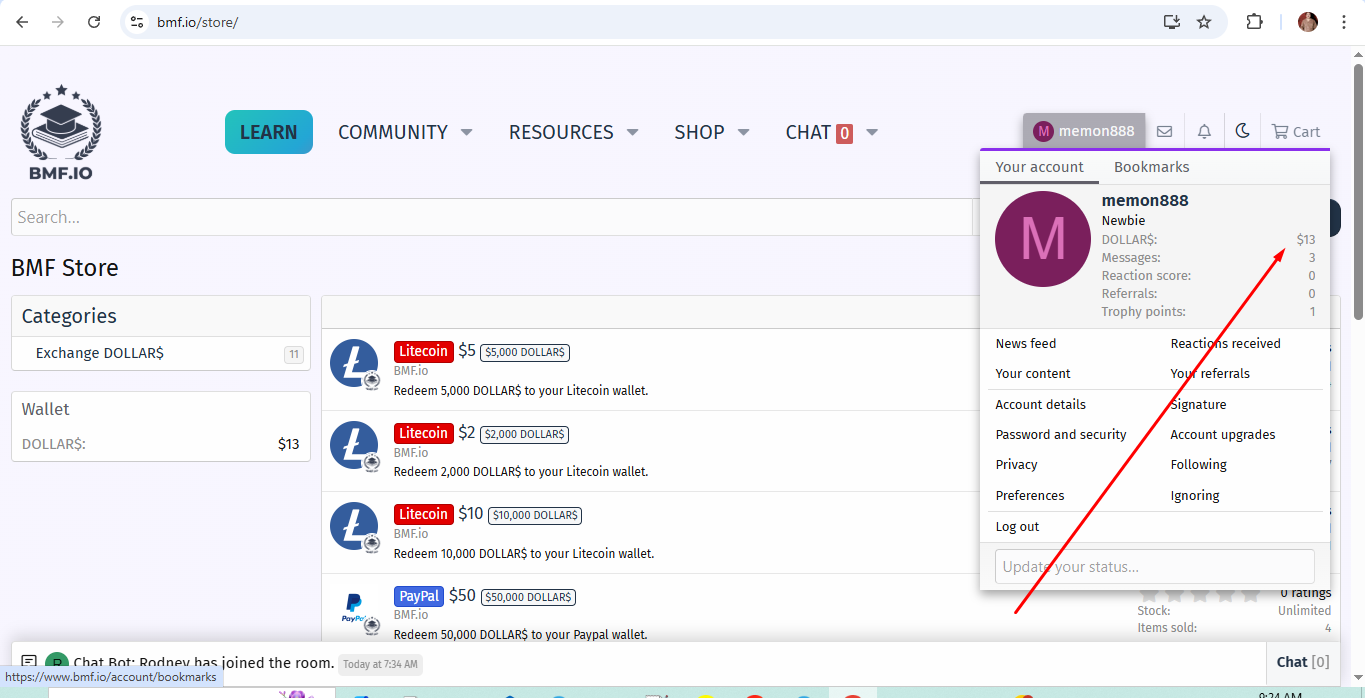
Task: Open Your content link
Action: tap(1033, 373)
